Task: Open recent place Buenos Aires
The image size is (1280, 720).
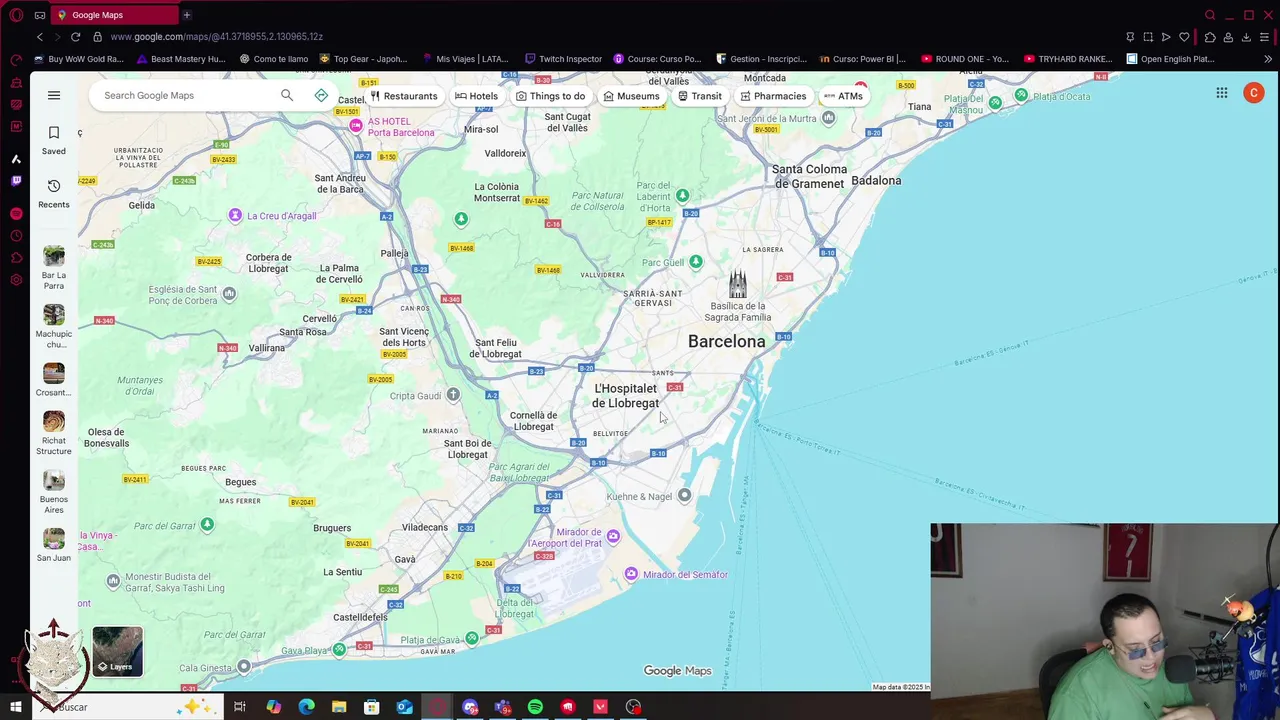Action: click(54, 492)
